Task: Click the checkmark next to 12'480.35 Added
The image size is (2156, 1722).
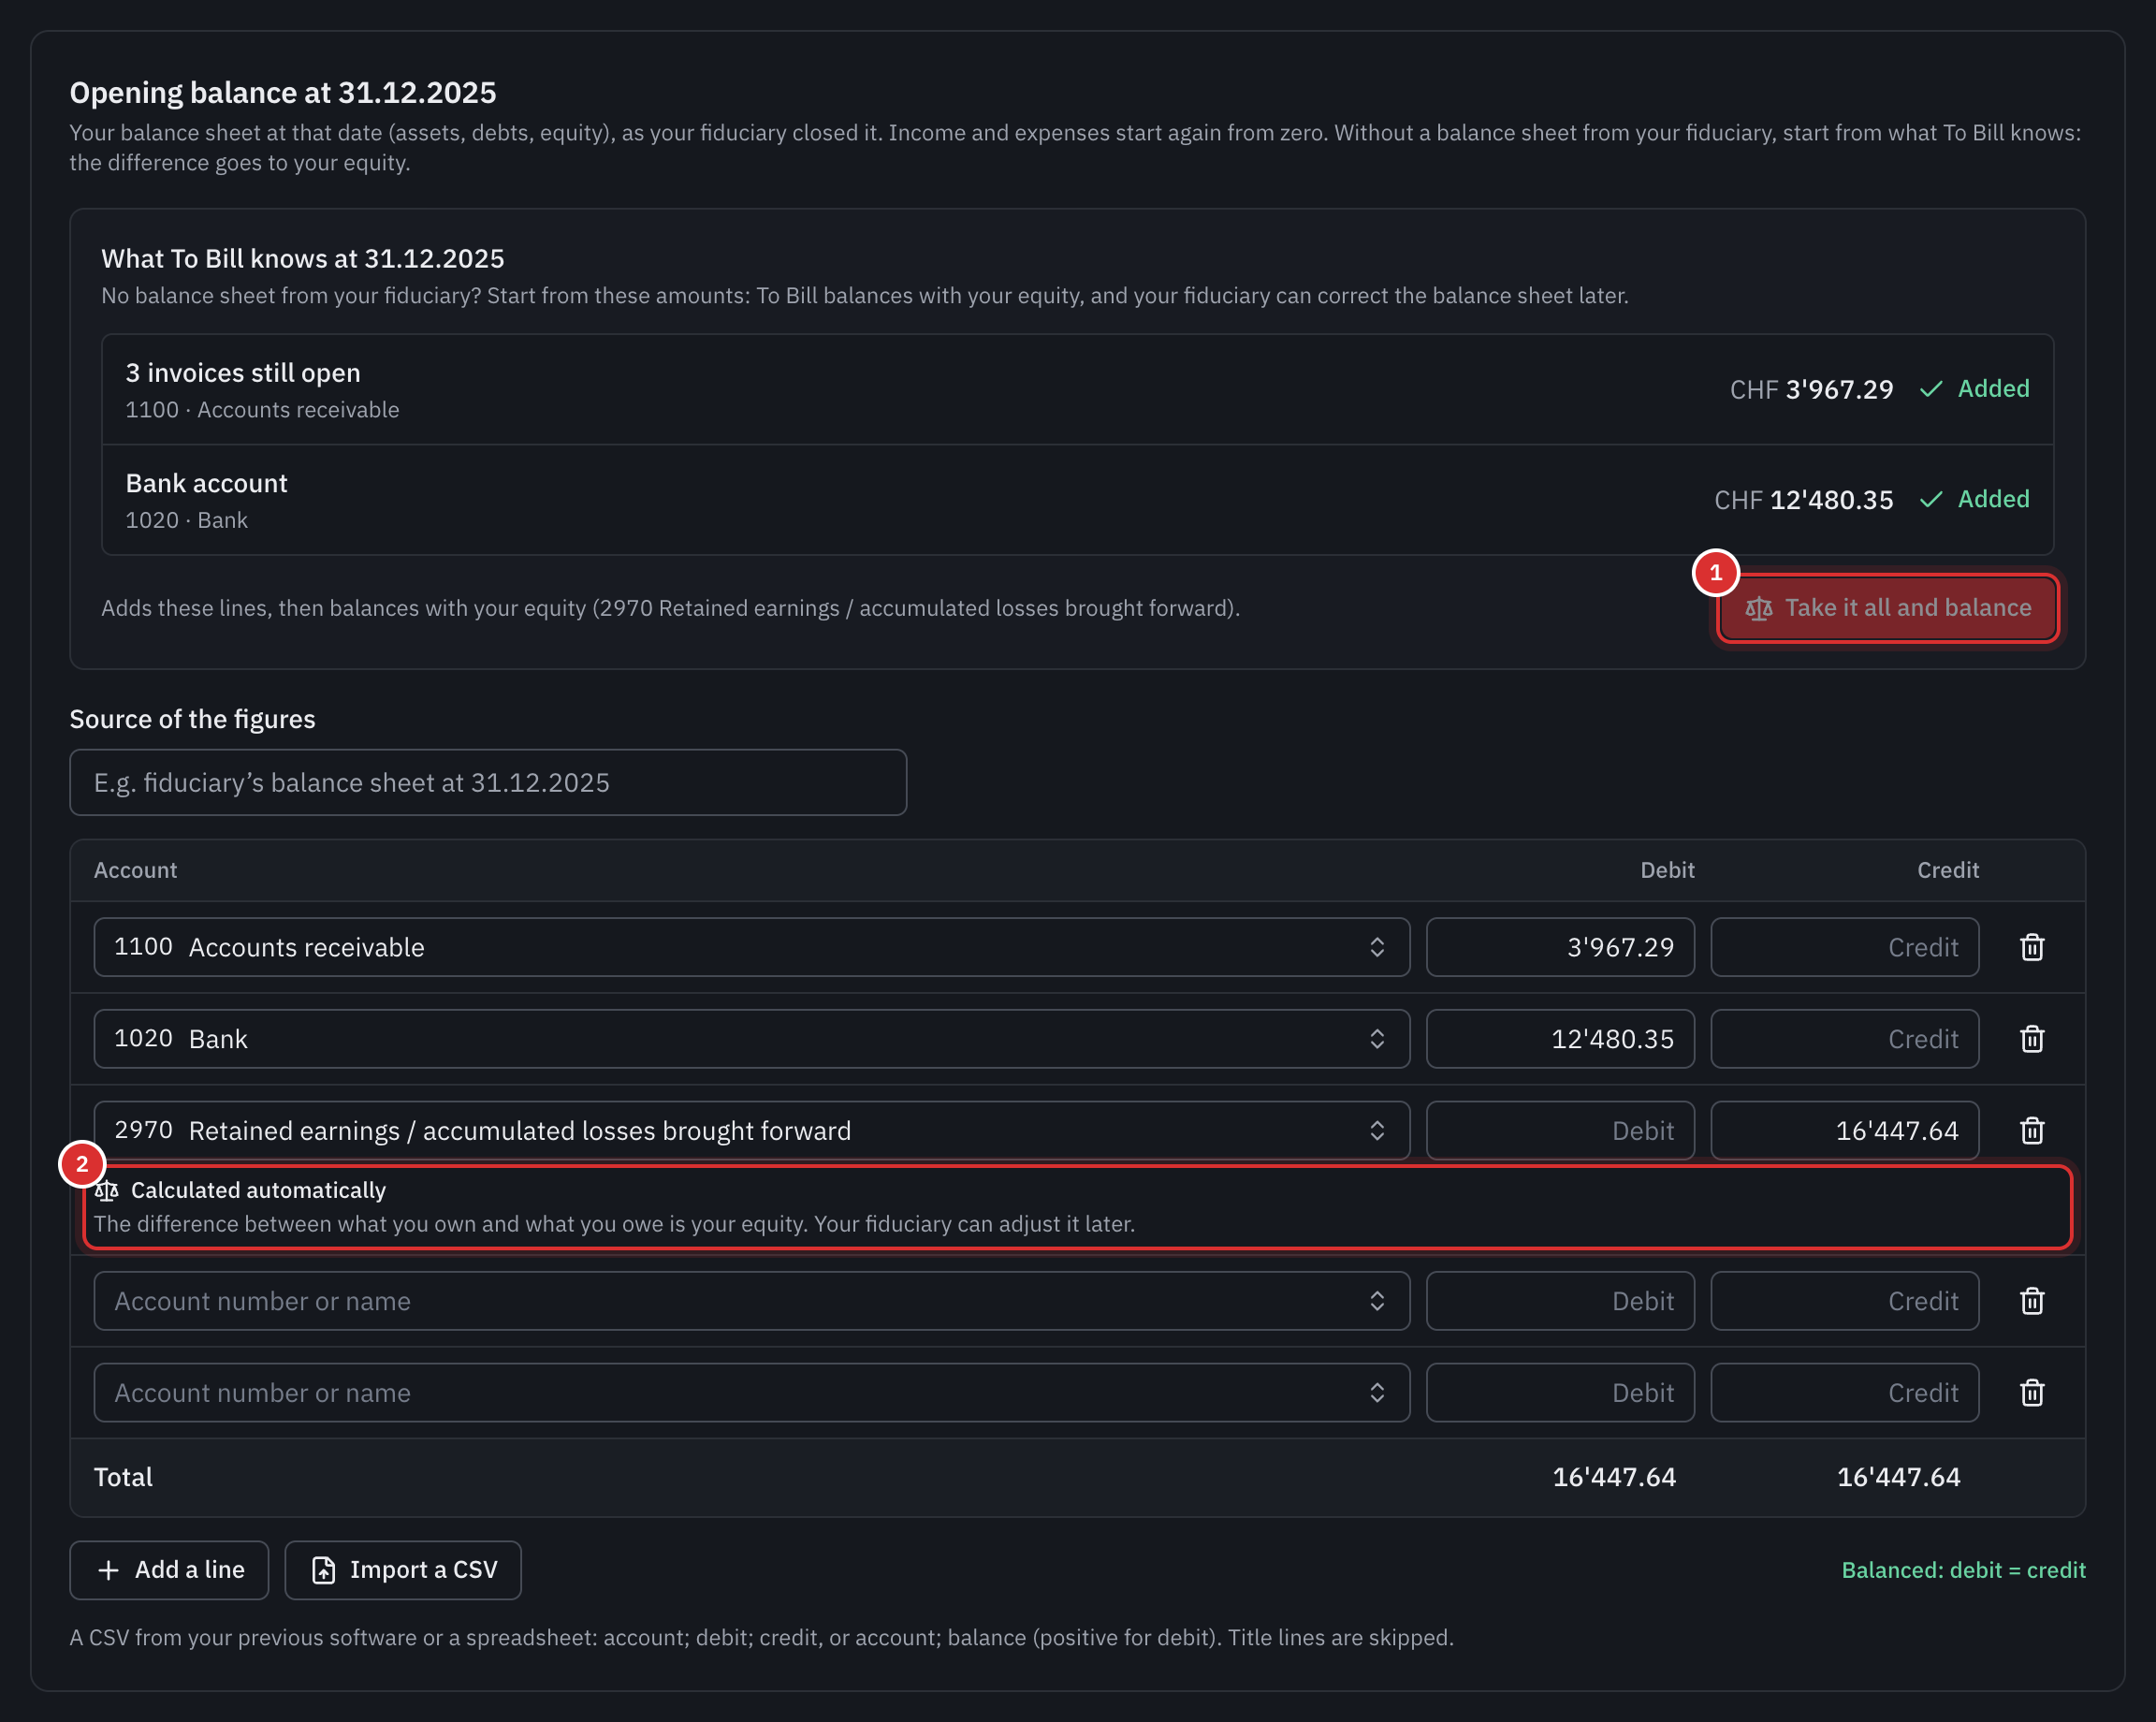Action: pos(1931,499)
